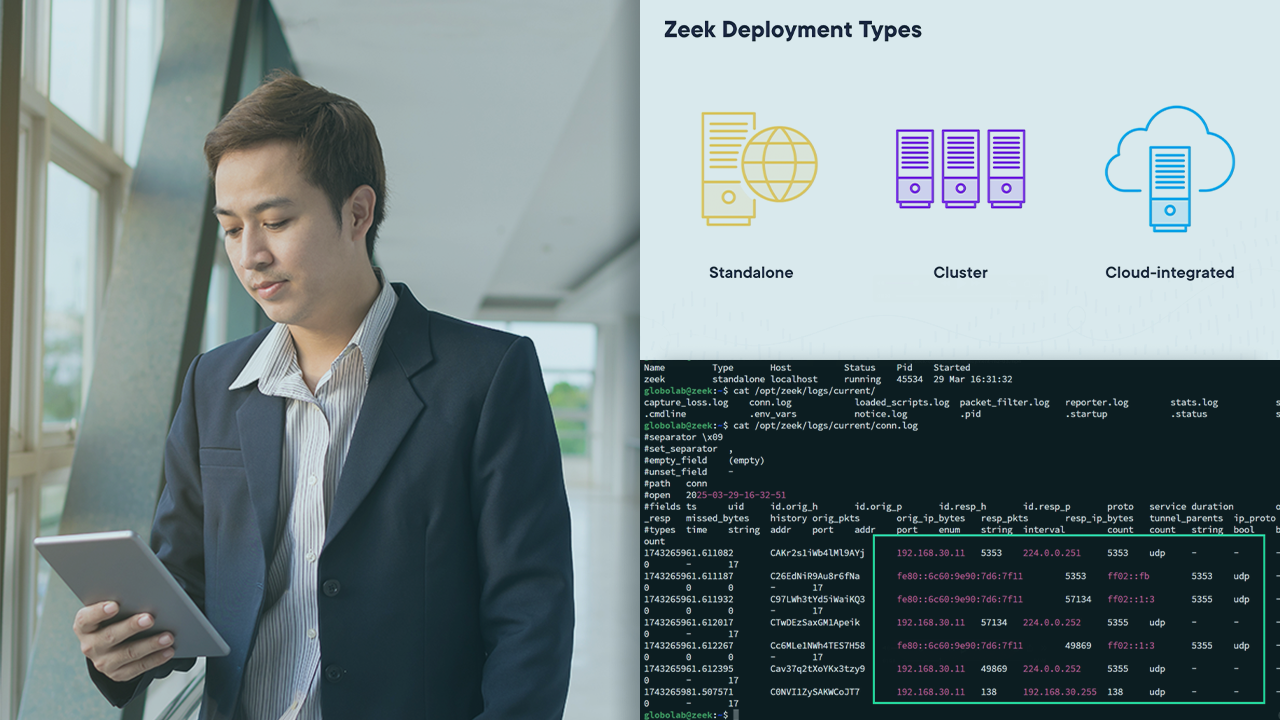The height and width of the screenshot is (720, 1280).
Task: Click the yellow globe icon
Action: coord(780,162)
